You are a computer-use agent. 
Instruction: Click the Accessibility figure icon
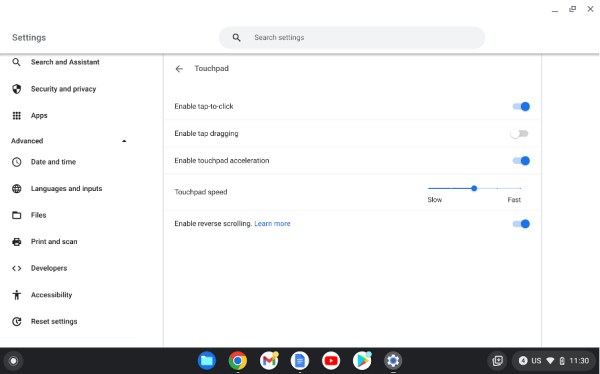pyautogui.click(x=16, y=295)
